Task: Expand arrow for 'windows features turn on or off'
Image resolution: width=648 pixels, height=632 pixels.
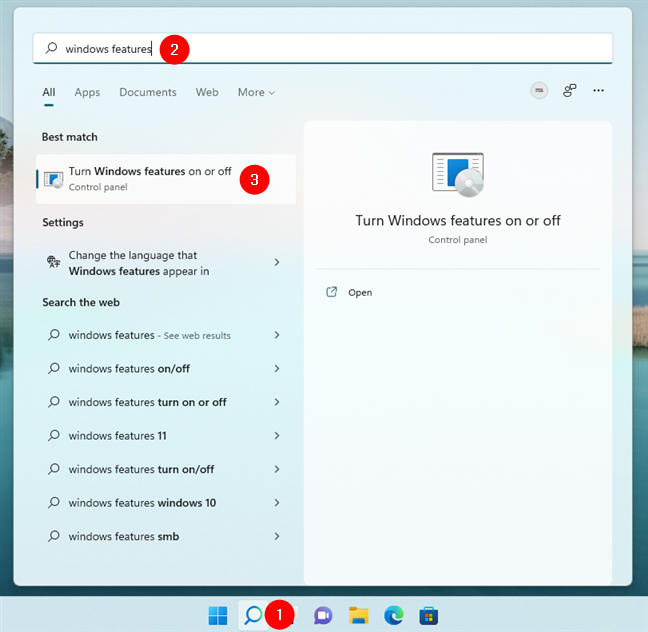Action: [x=277, y=402]
